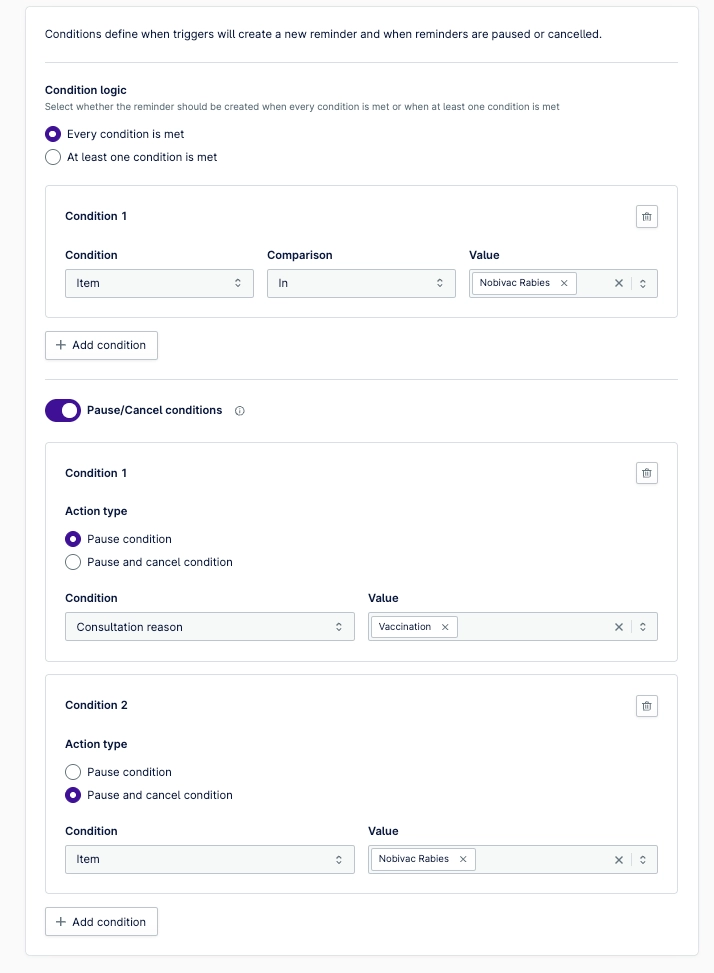Open Item dropdown in pause Condition 2
Viewport: 714px width, 973px height.
pyautogui.click(x=210, y=859)
